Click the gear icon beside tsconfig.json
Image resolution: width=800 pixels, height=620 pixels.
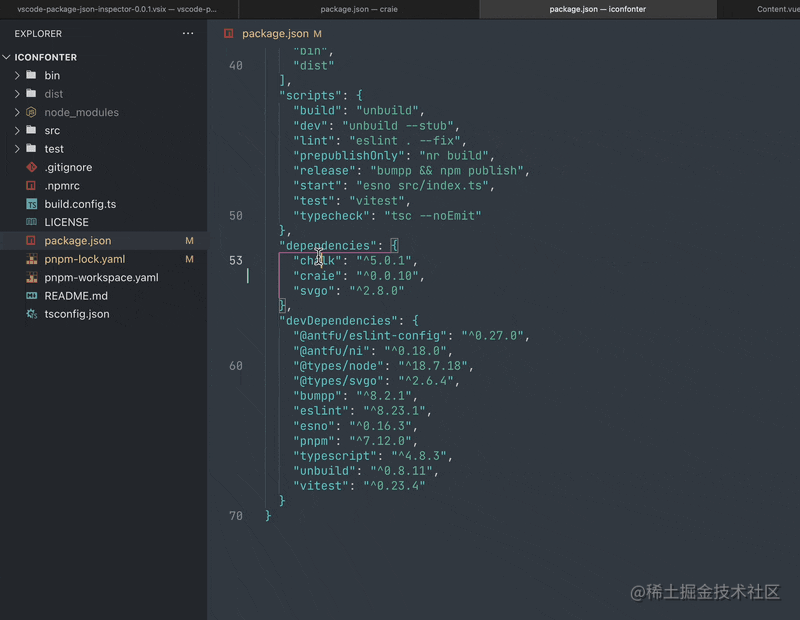click(x=31, y=313)
